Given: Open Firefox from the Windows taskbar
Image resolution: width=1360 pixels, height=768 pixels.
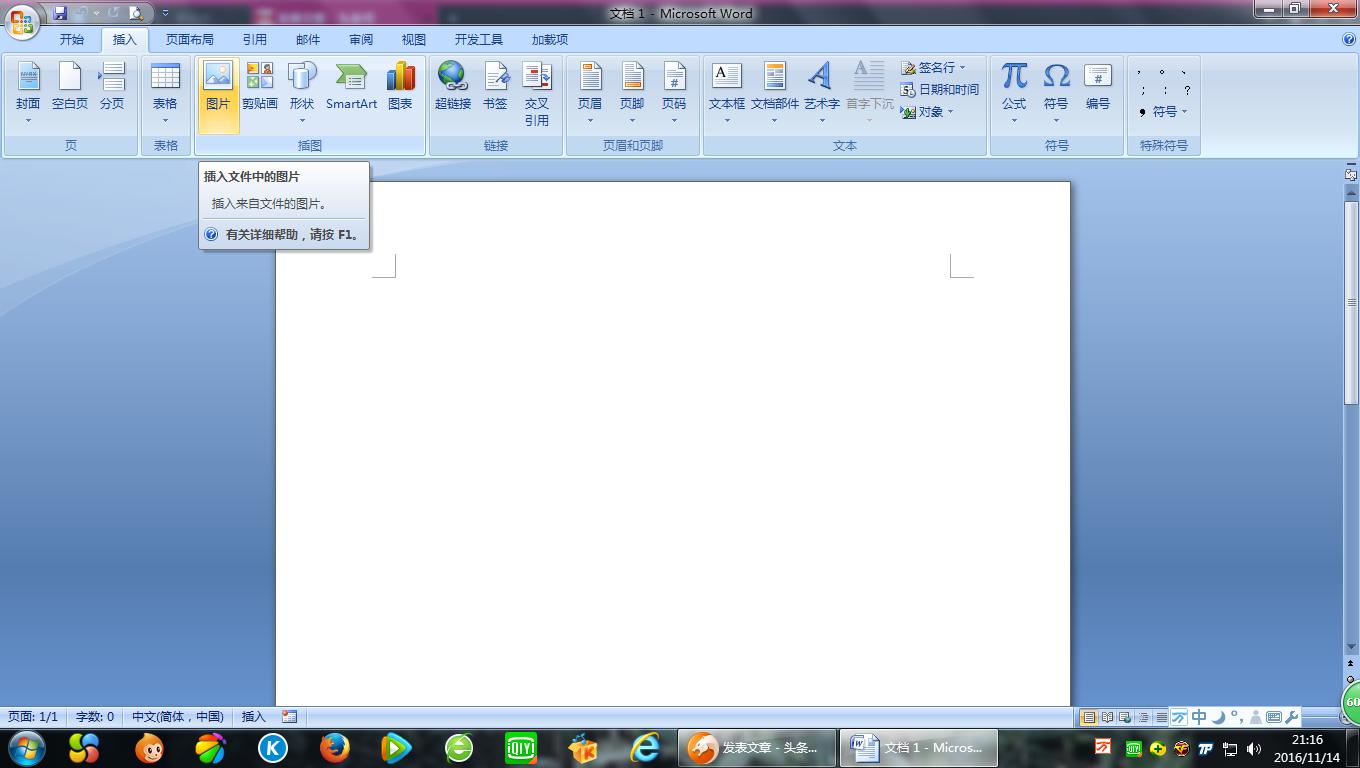Looking at the screenshot, I should pos(335,747).
